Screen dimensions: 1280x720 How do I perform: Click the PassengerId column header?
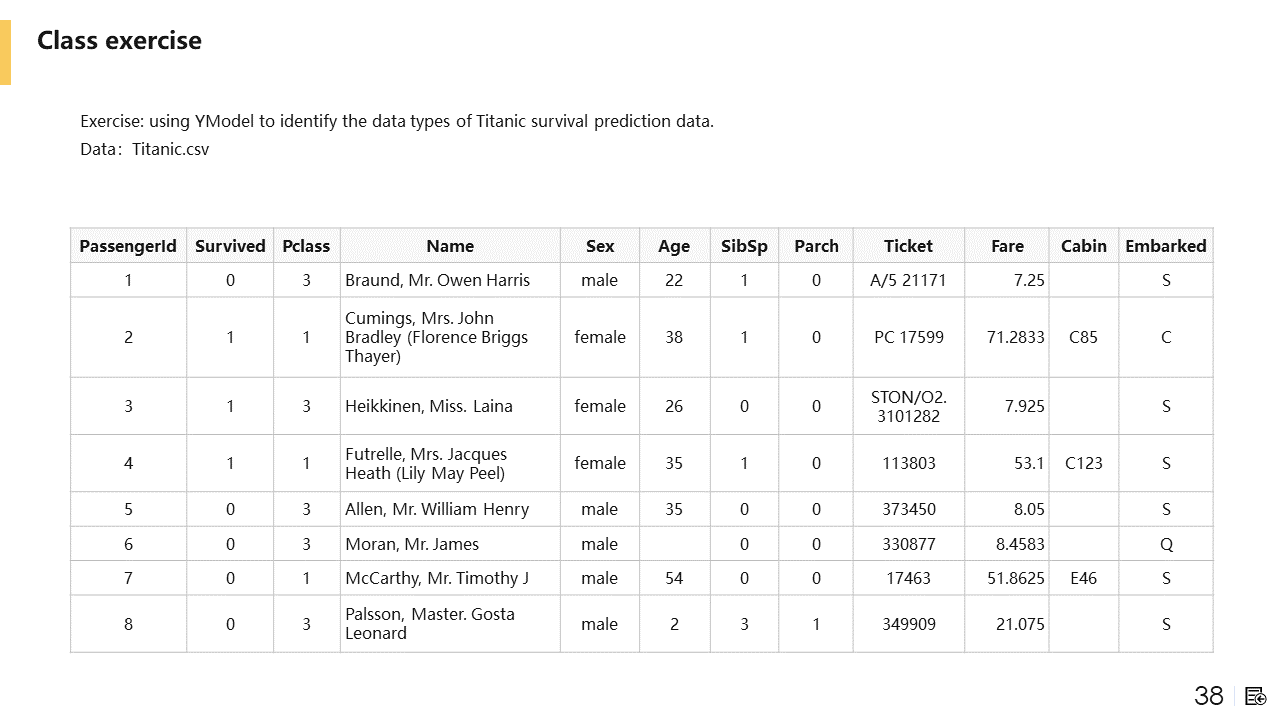click(x=128, y=246)
